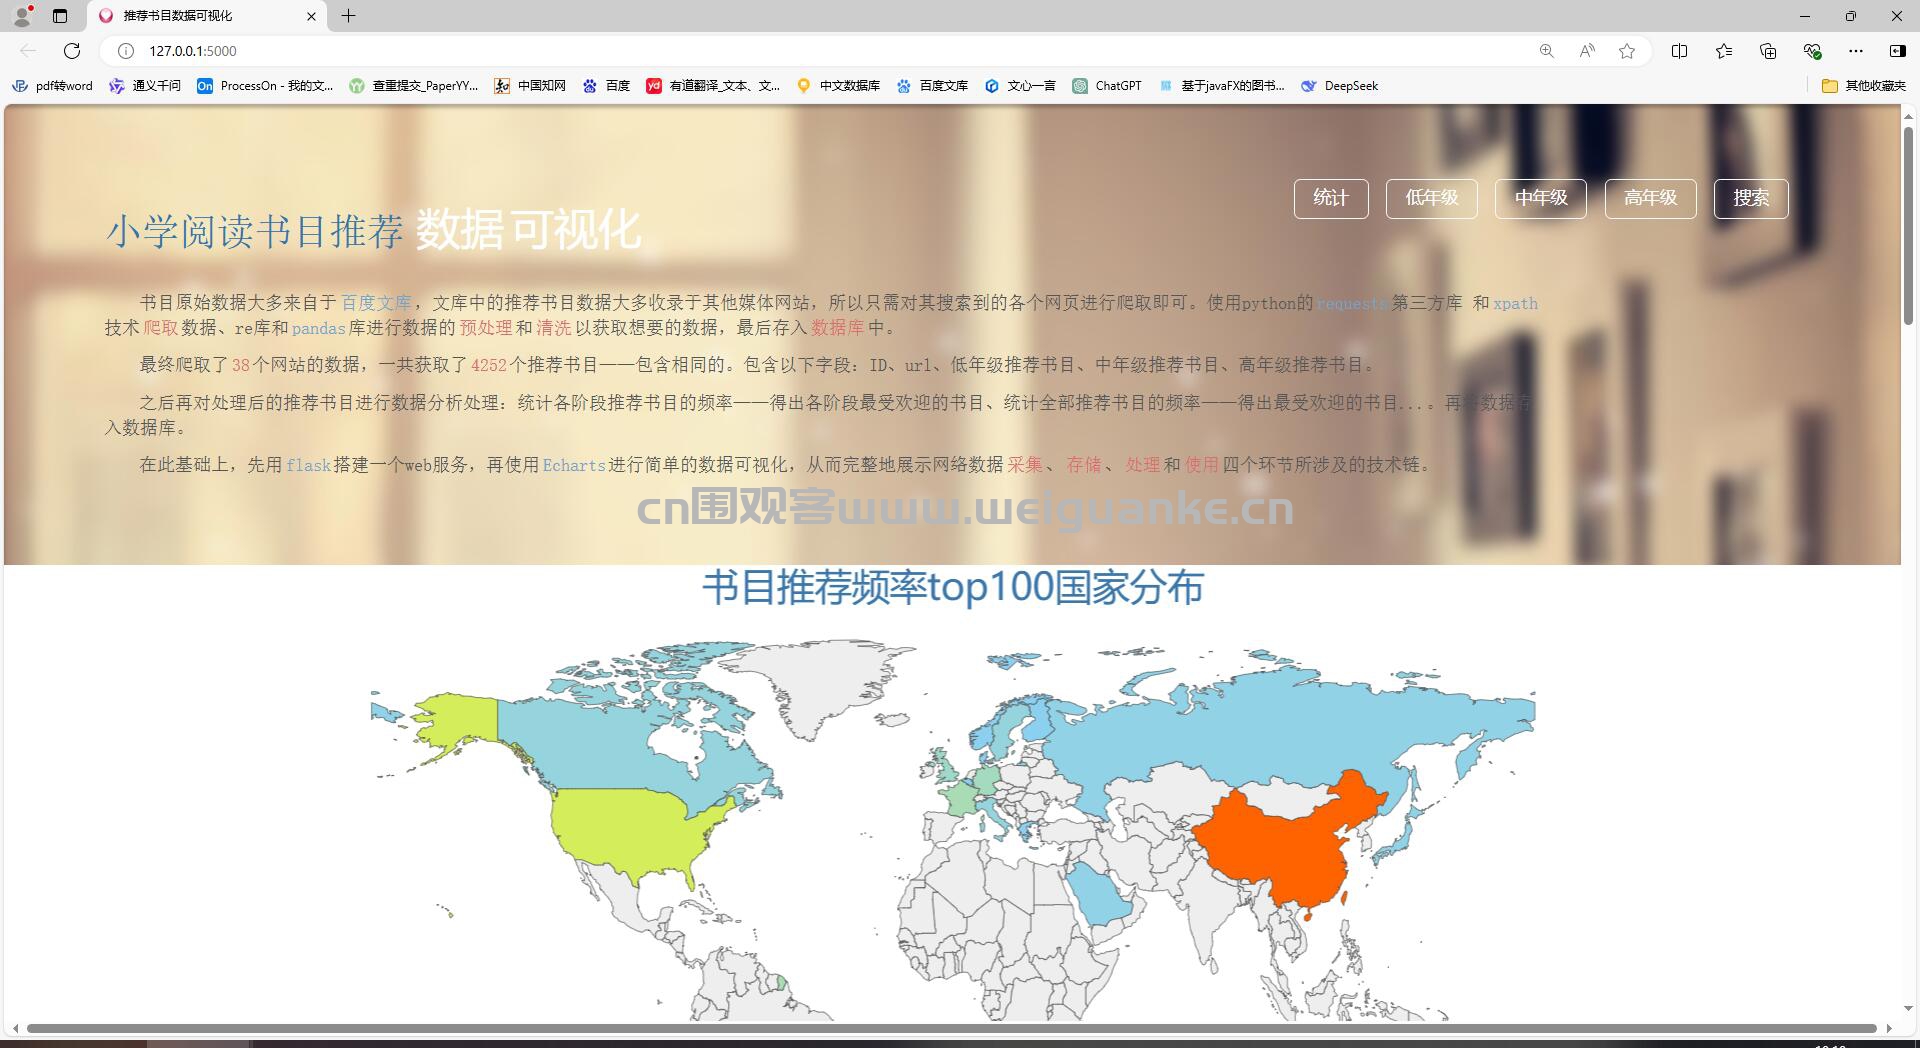
Task: Click the vertical scrollbar thumb
Action: tap(1908, 225)
